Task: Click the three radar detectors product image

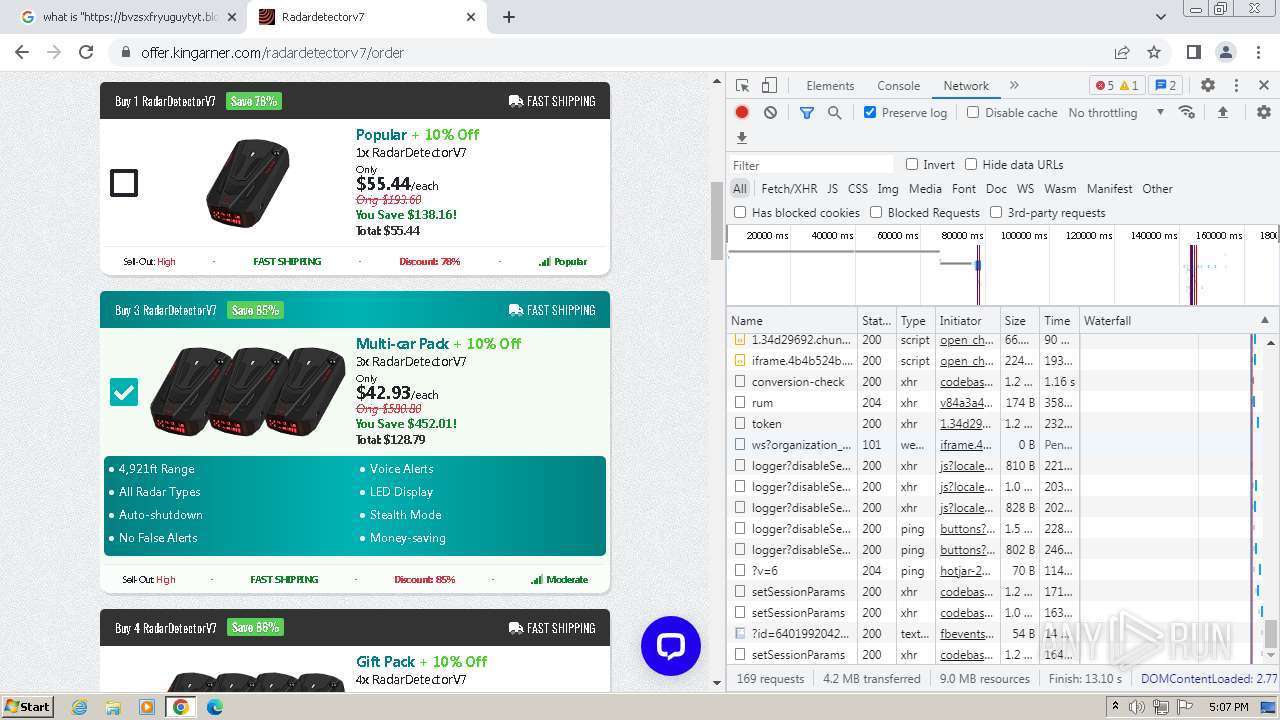Action: click(248, 391)
